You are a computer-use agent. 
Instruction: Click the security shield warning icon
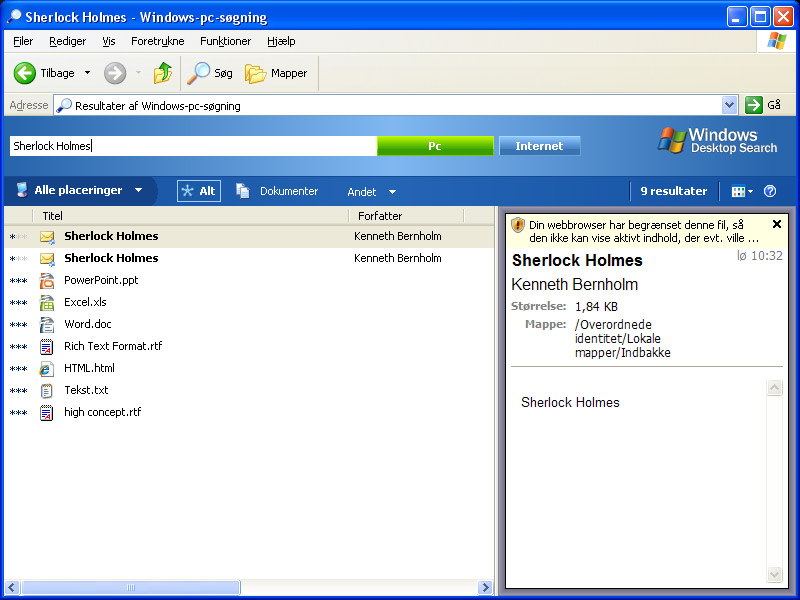pyautogui.click(x=518, y=224)
